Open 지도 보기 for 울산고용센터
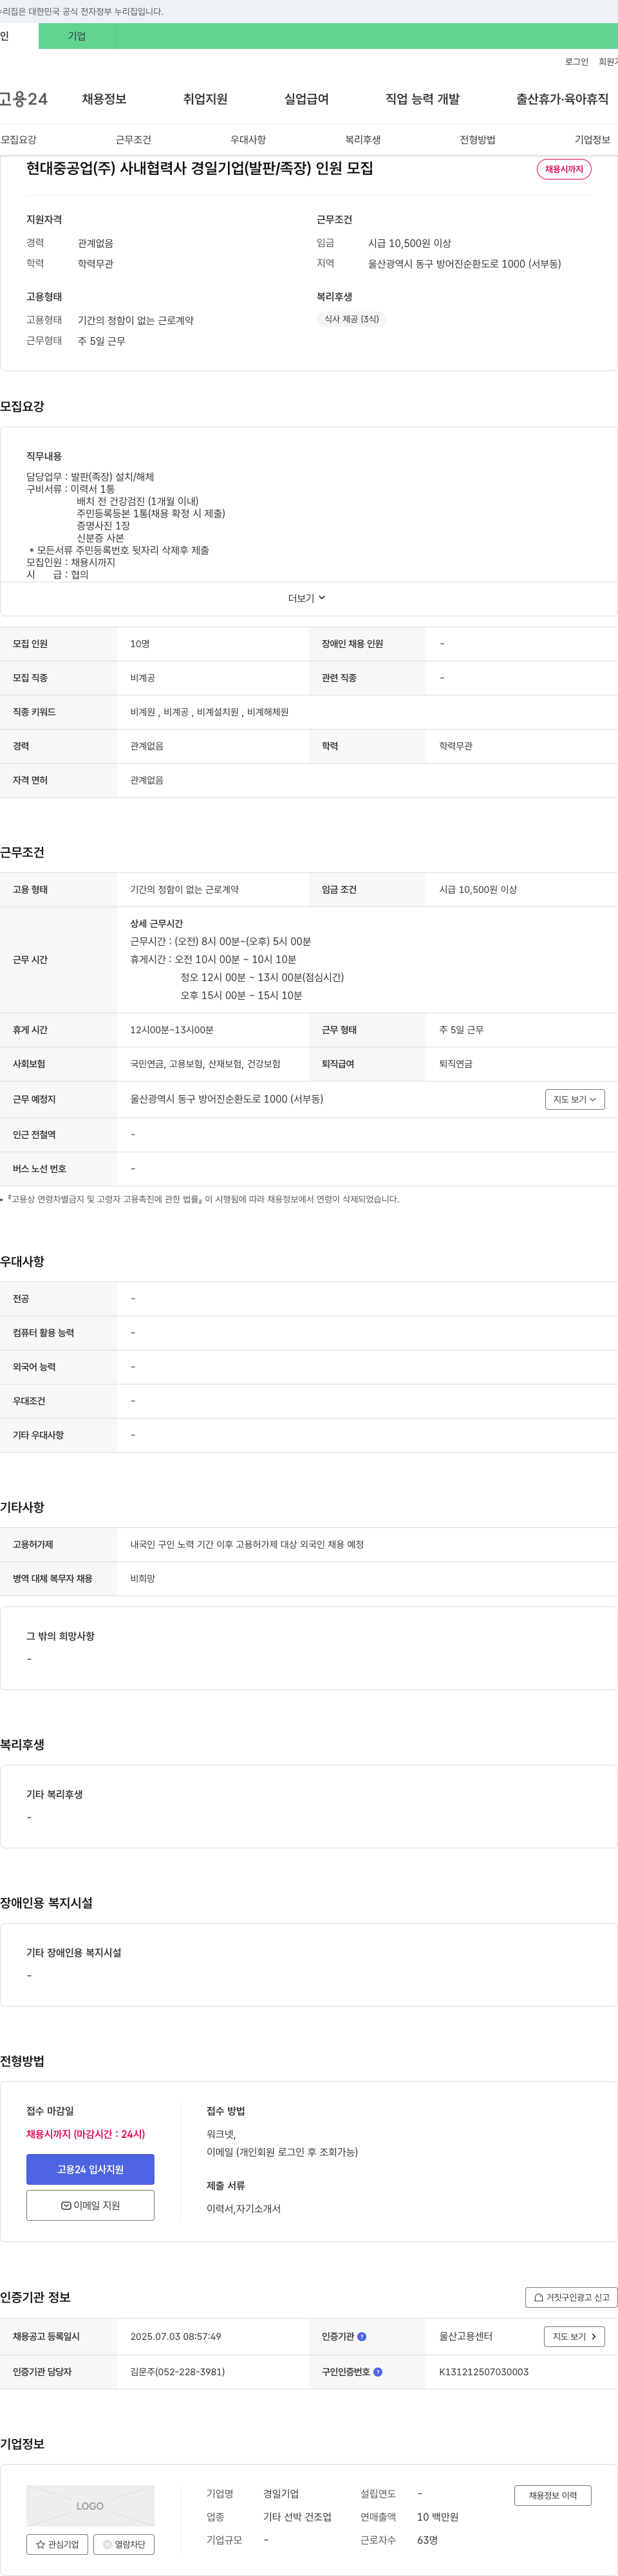 tap(575, 2336)
